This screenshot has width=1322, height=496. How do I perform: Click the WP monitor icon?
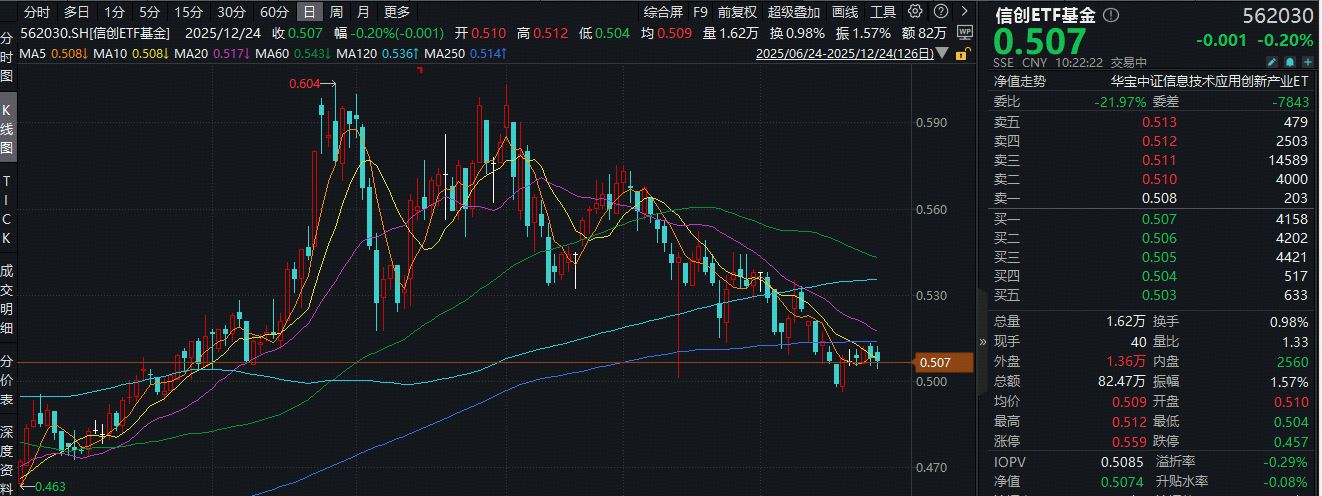964,32
